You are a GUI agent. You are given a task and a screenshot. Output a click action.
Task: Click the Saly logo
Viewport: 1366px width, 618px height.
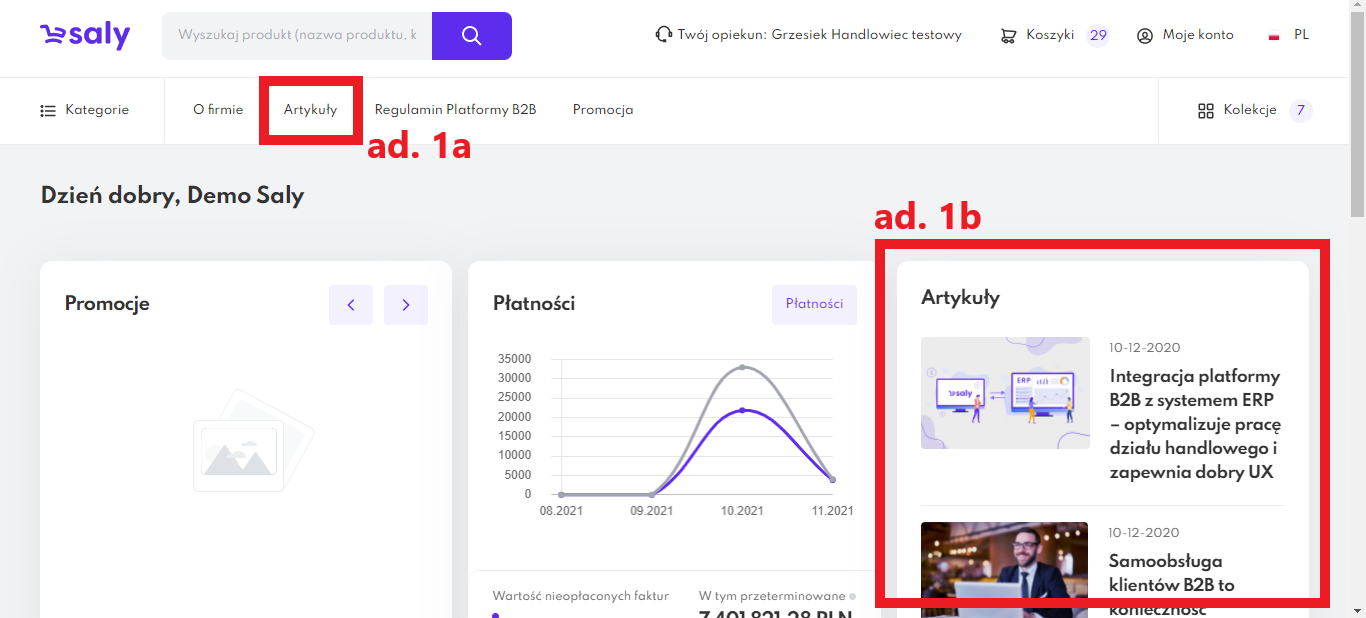[x=85, y=36]
